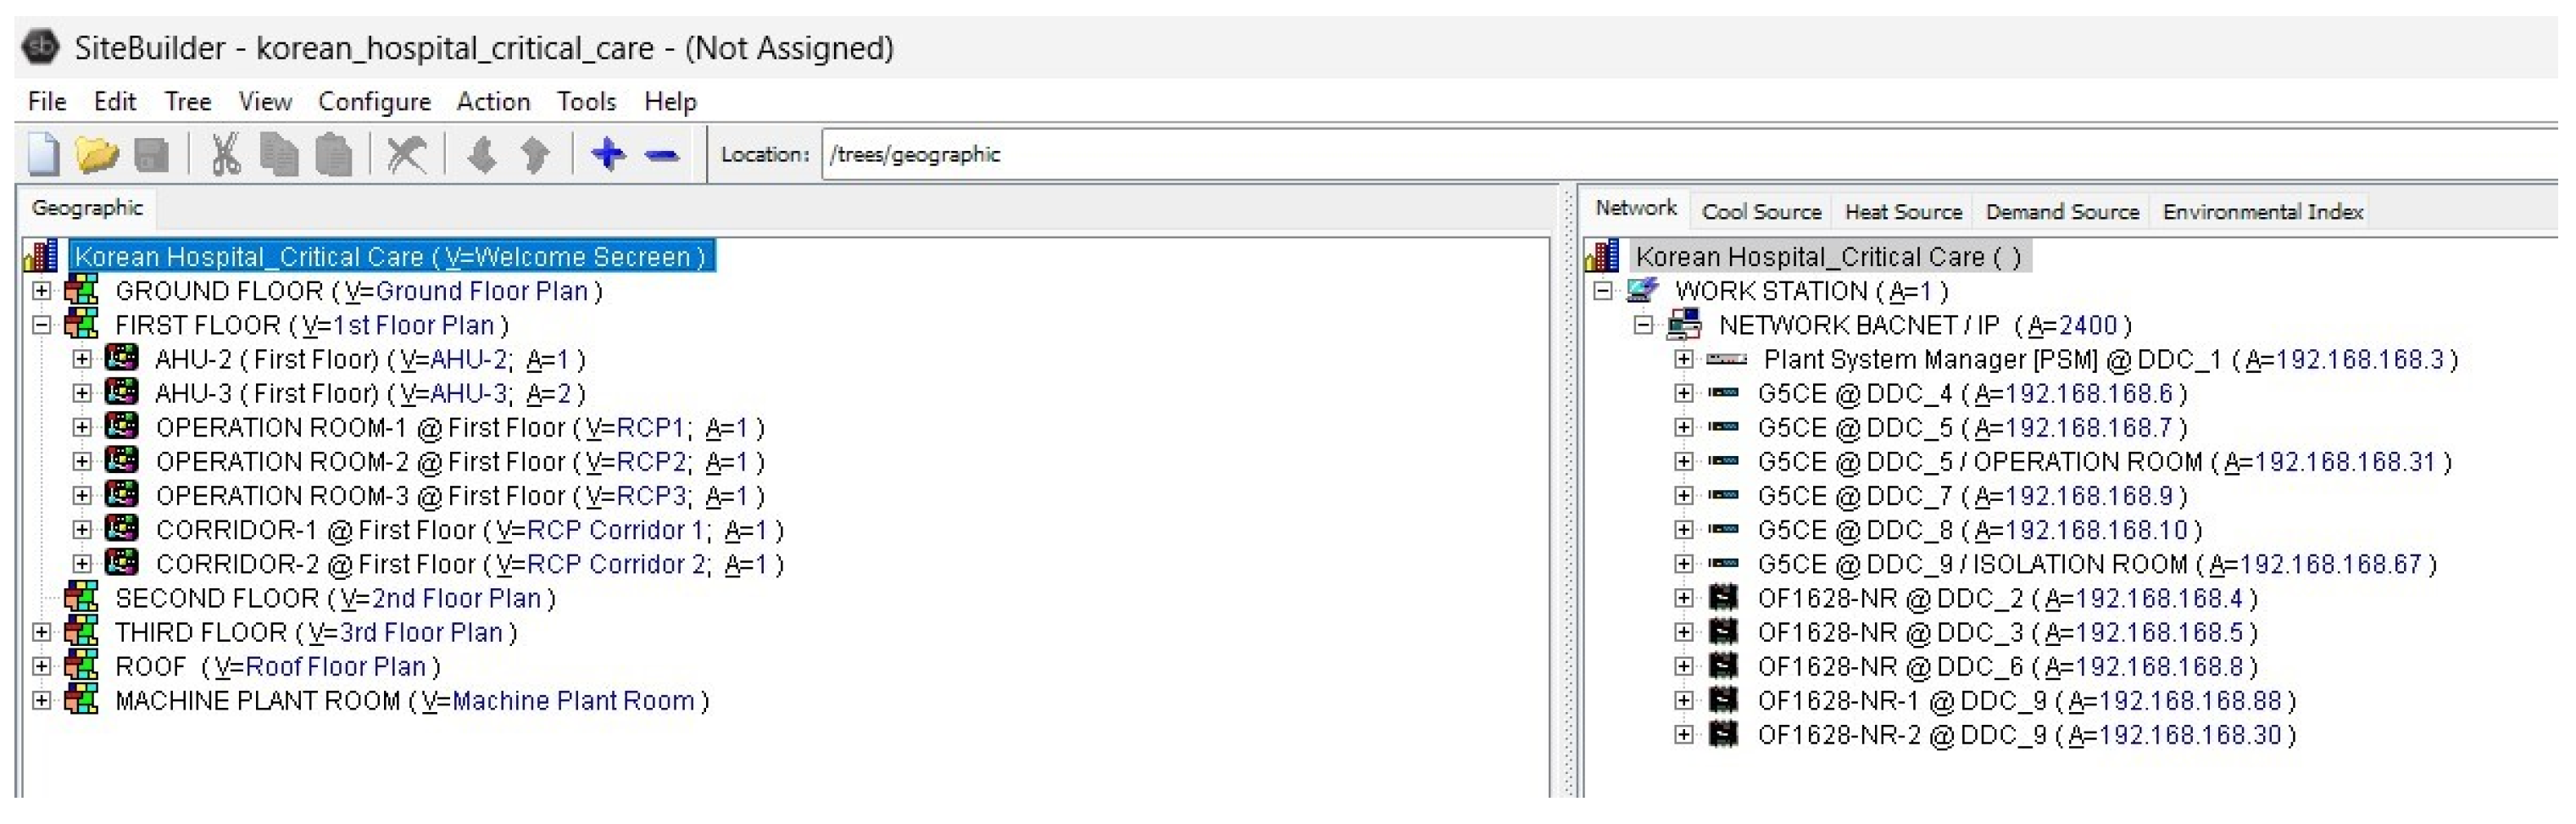Expand the G5CE @ DDC_9 / ISOLATION ROOM node

pyautogui.click(x=1684, y=563)
